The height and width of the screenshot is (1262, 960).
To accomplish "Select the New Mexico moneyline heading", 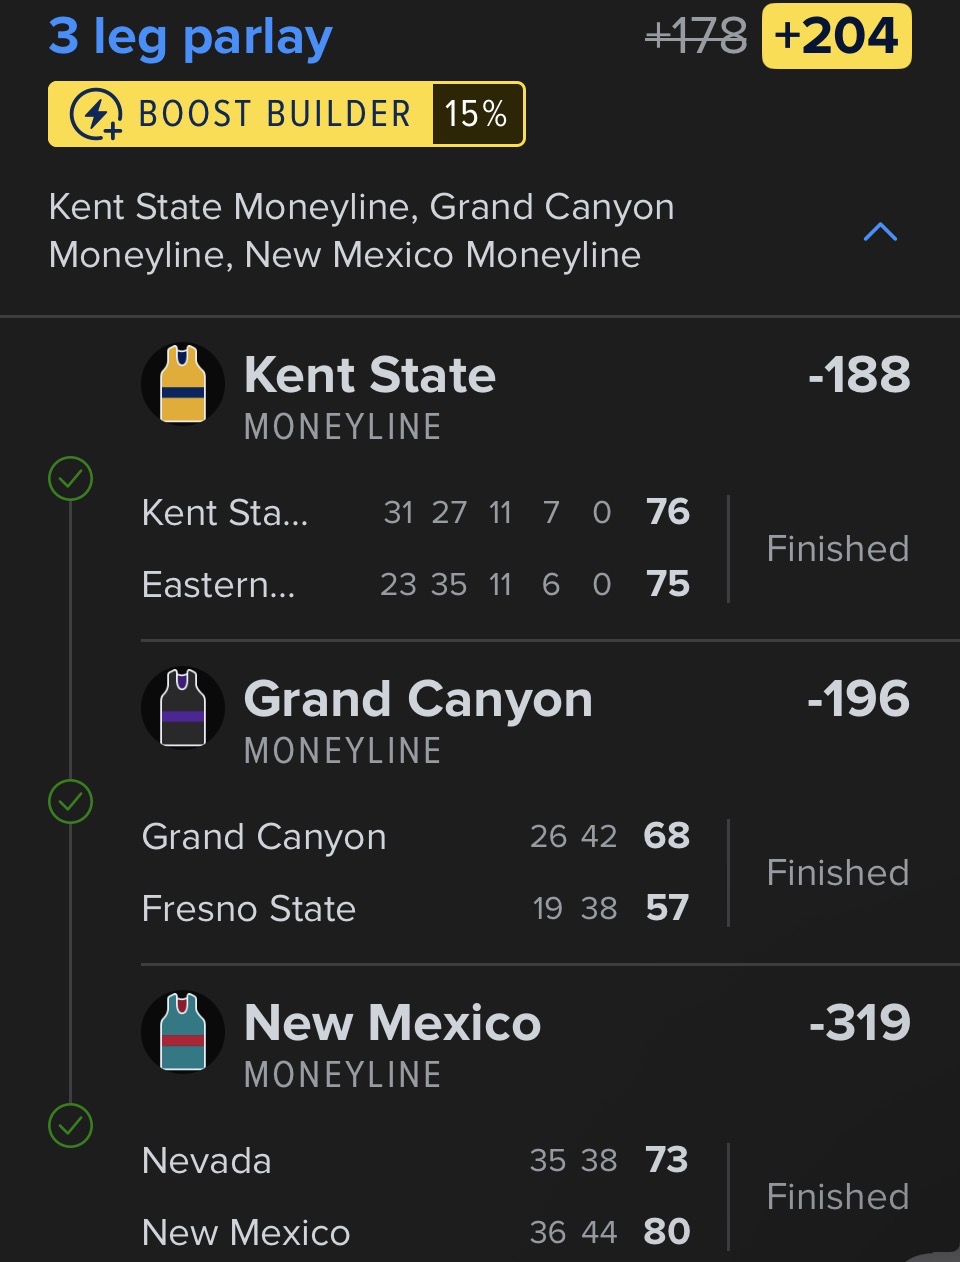I will [392, 1023].
